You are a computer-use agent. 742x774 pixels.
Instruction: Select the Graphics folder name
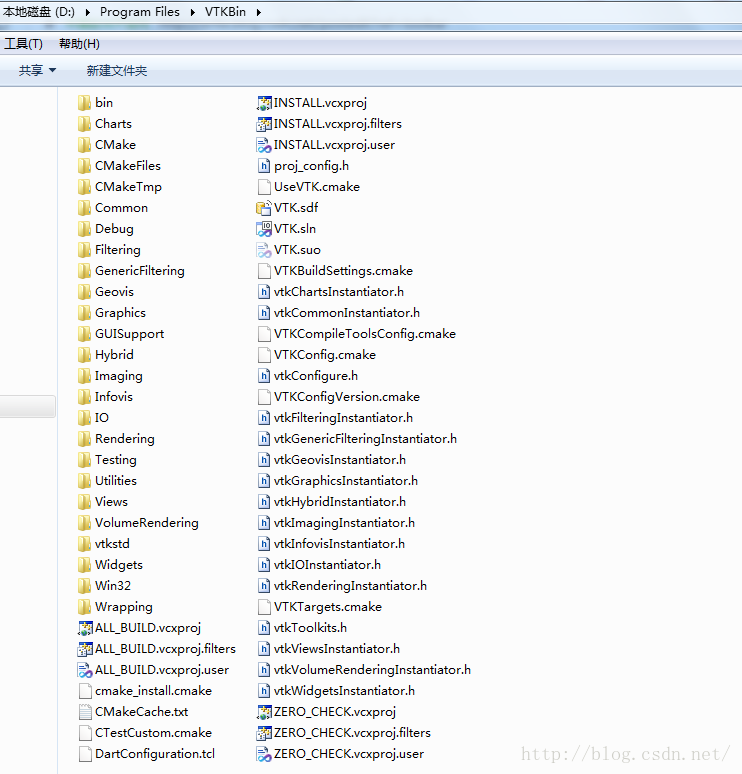point(120,312)
